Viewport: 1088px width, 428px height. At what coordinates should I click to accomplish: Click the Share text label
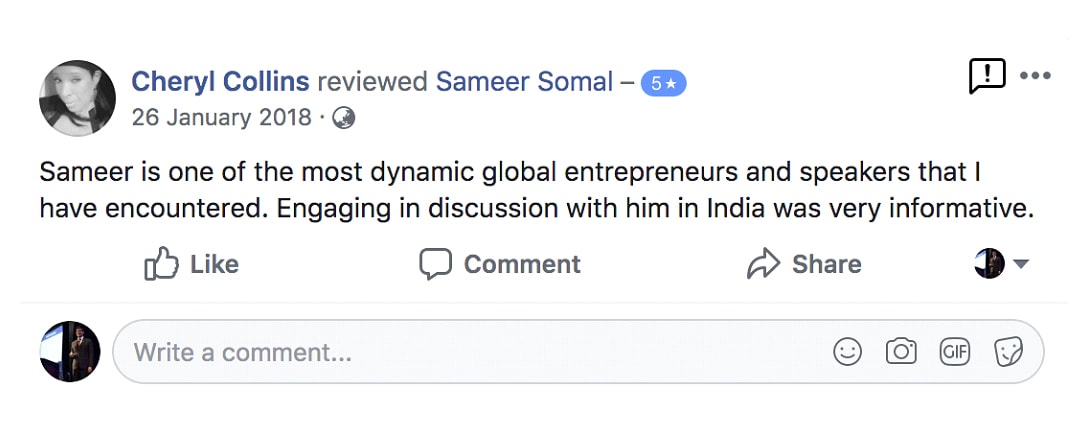(826, 264)
